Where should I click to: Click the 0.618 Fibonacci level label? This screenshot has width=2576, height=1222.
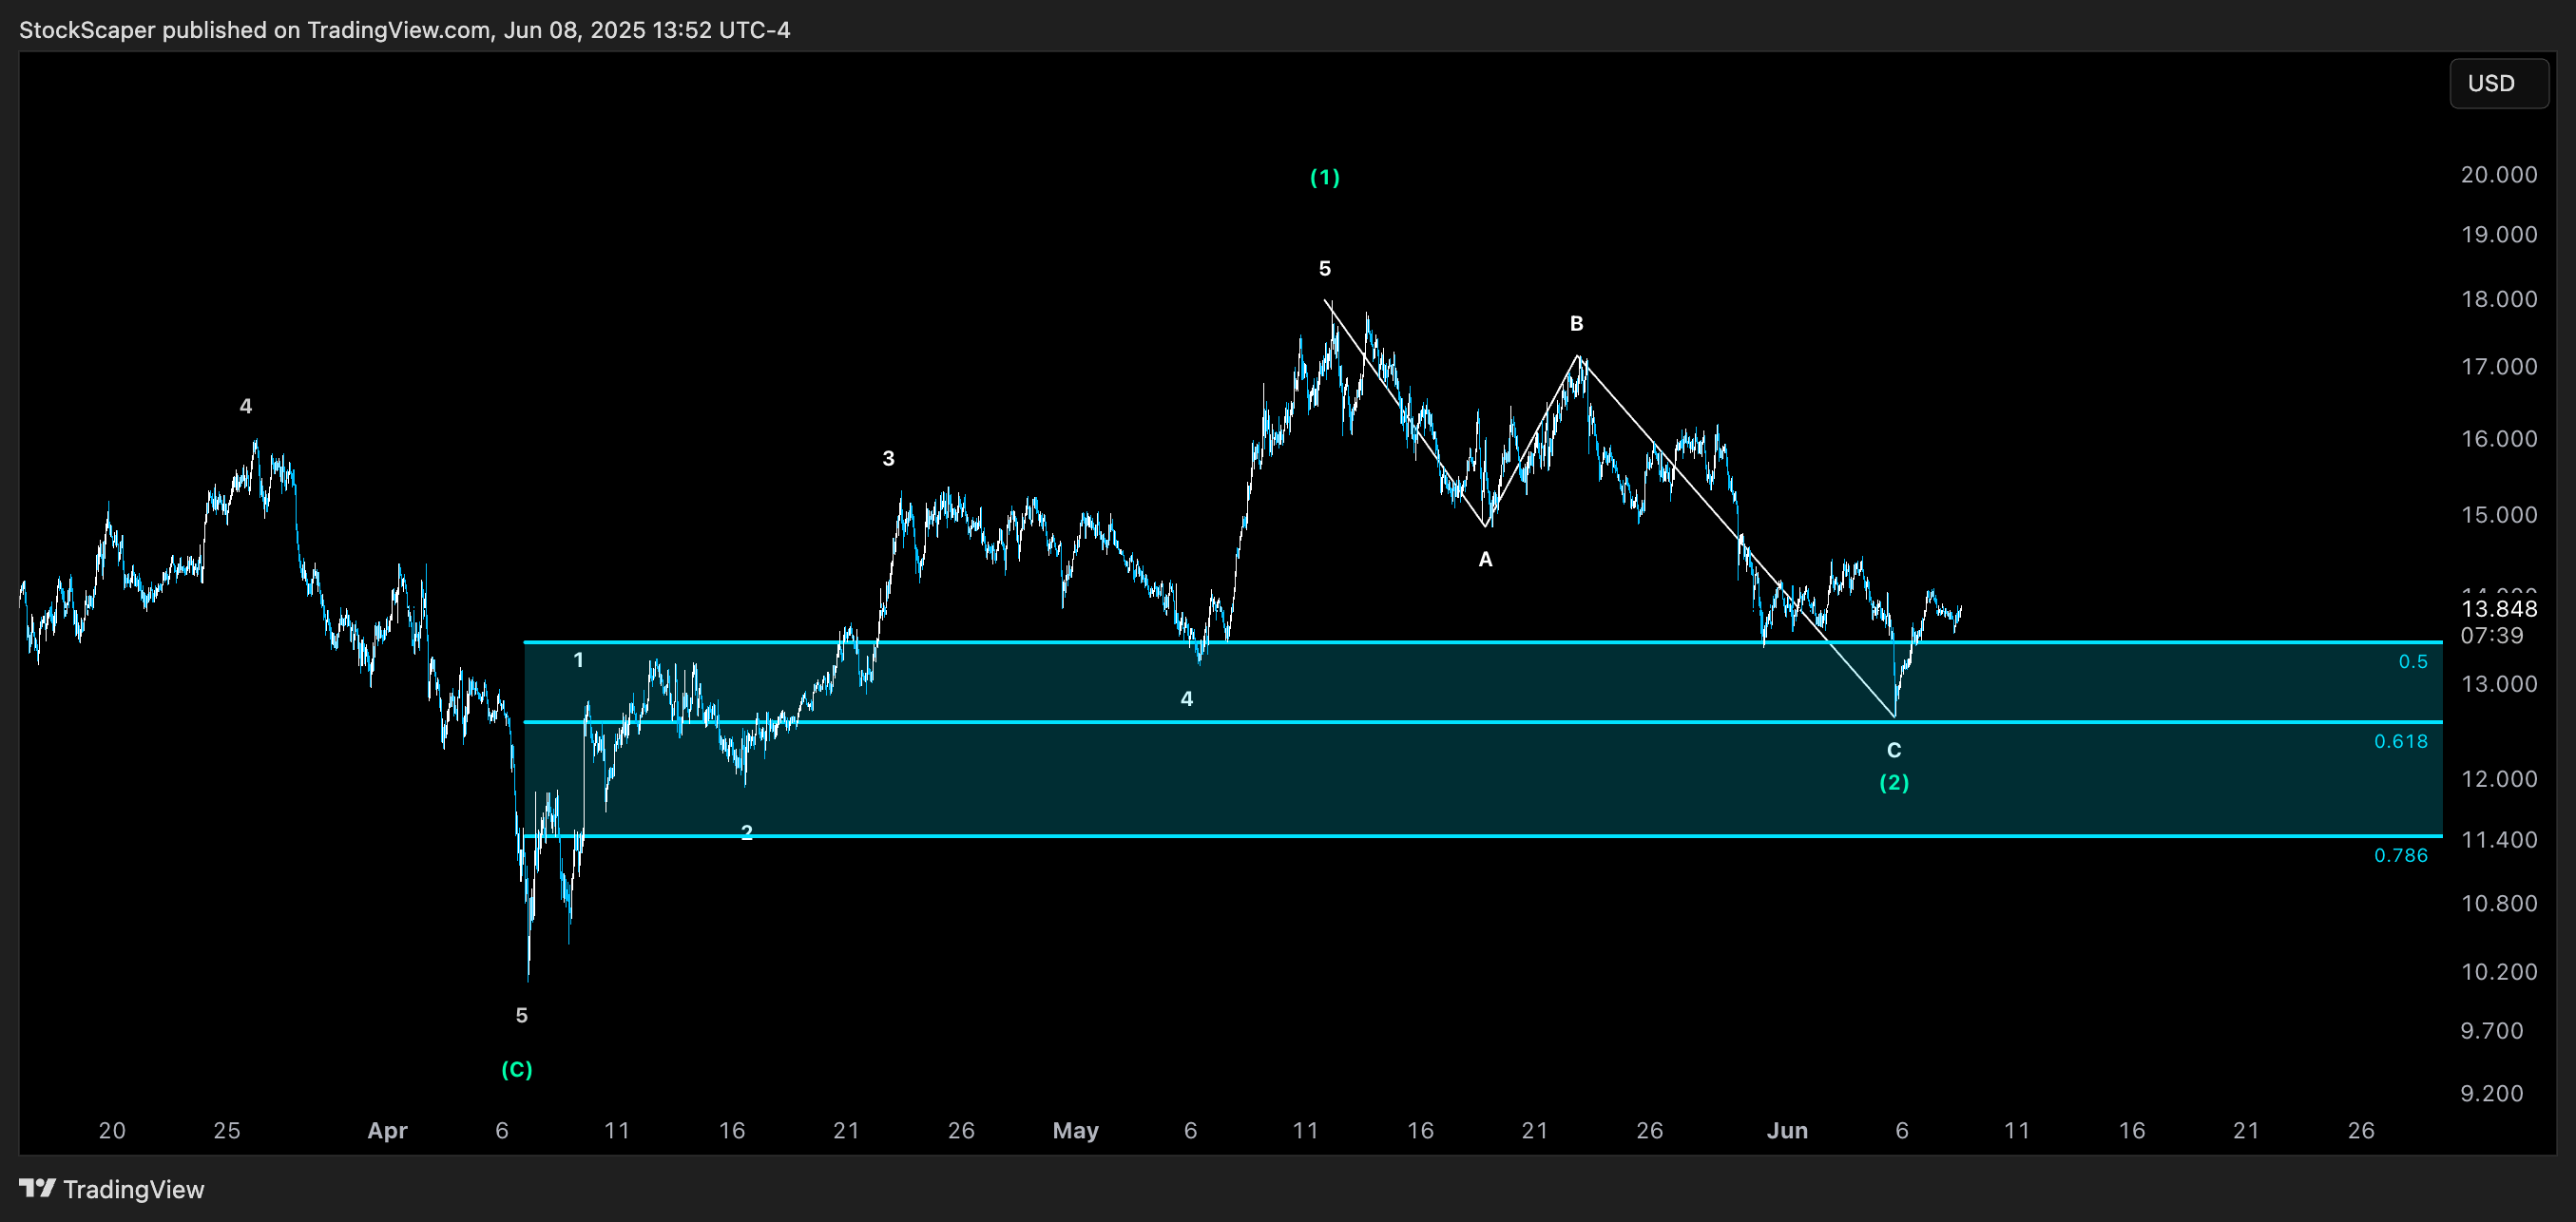(x=2401, y=742)
